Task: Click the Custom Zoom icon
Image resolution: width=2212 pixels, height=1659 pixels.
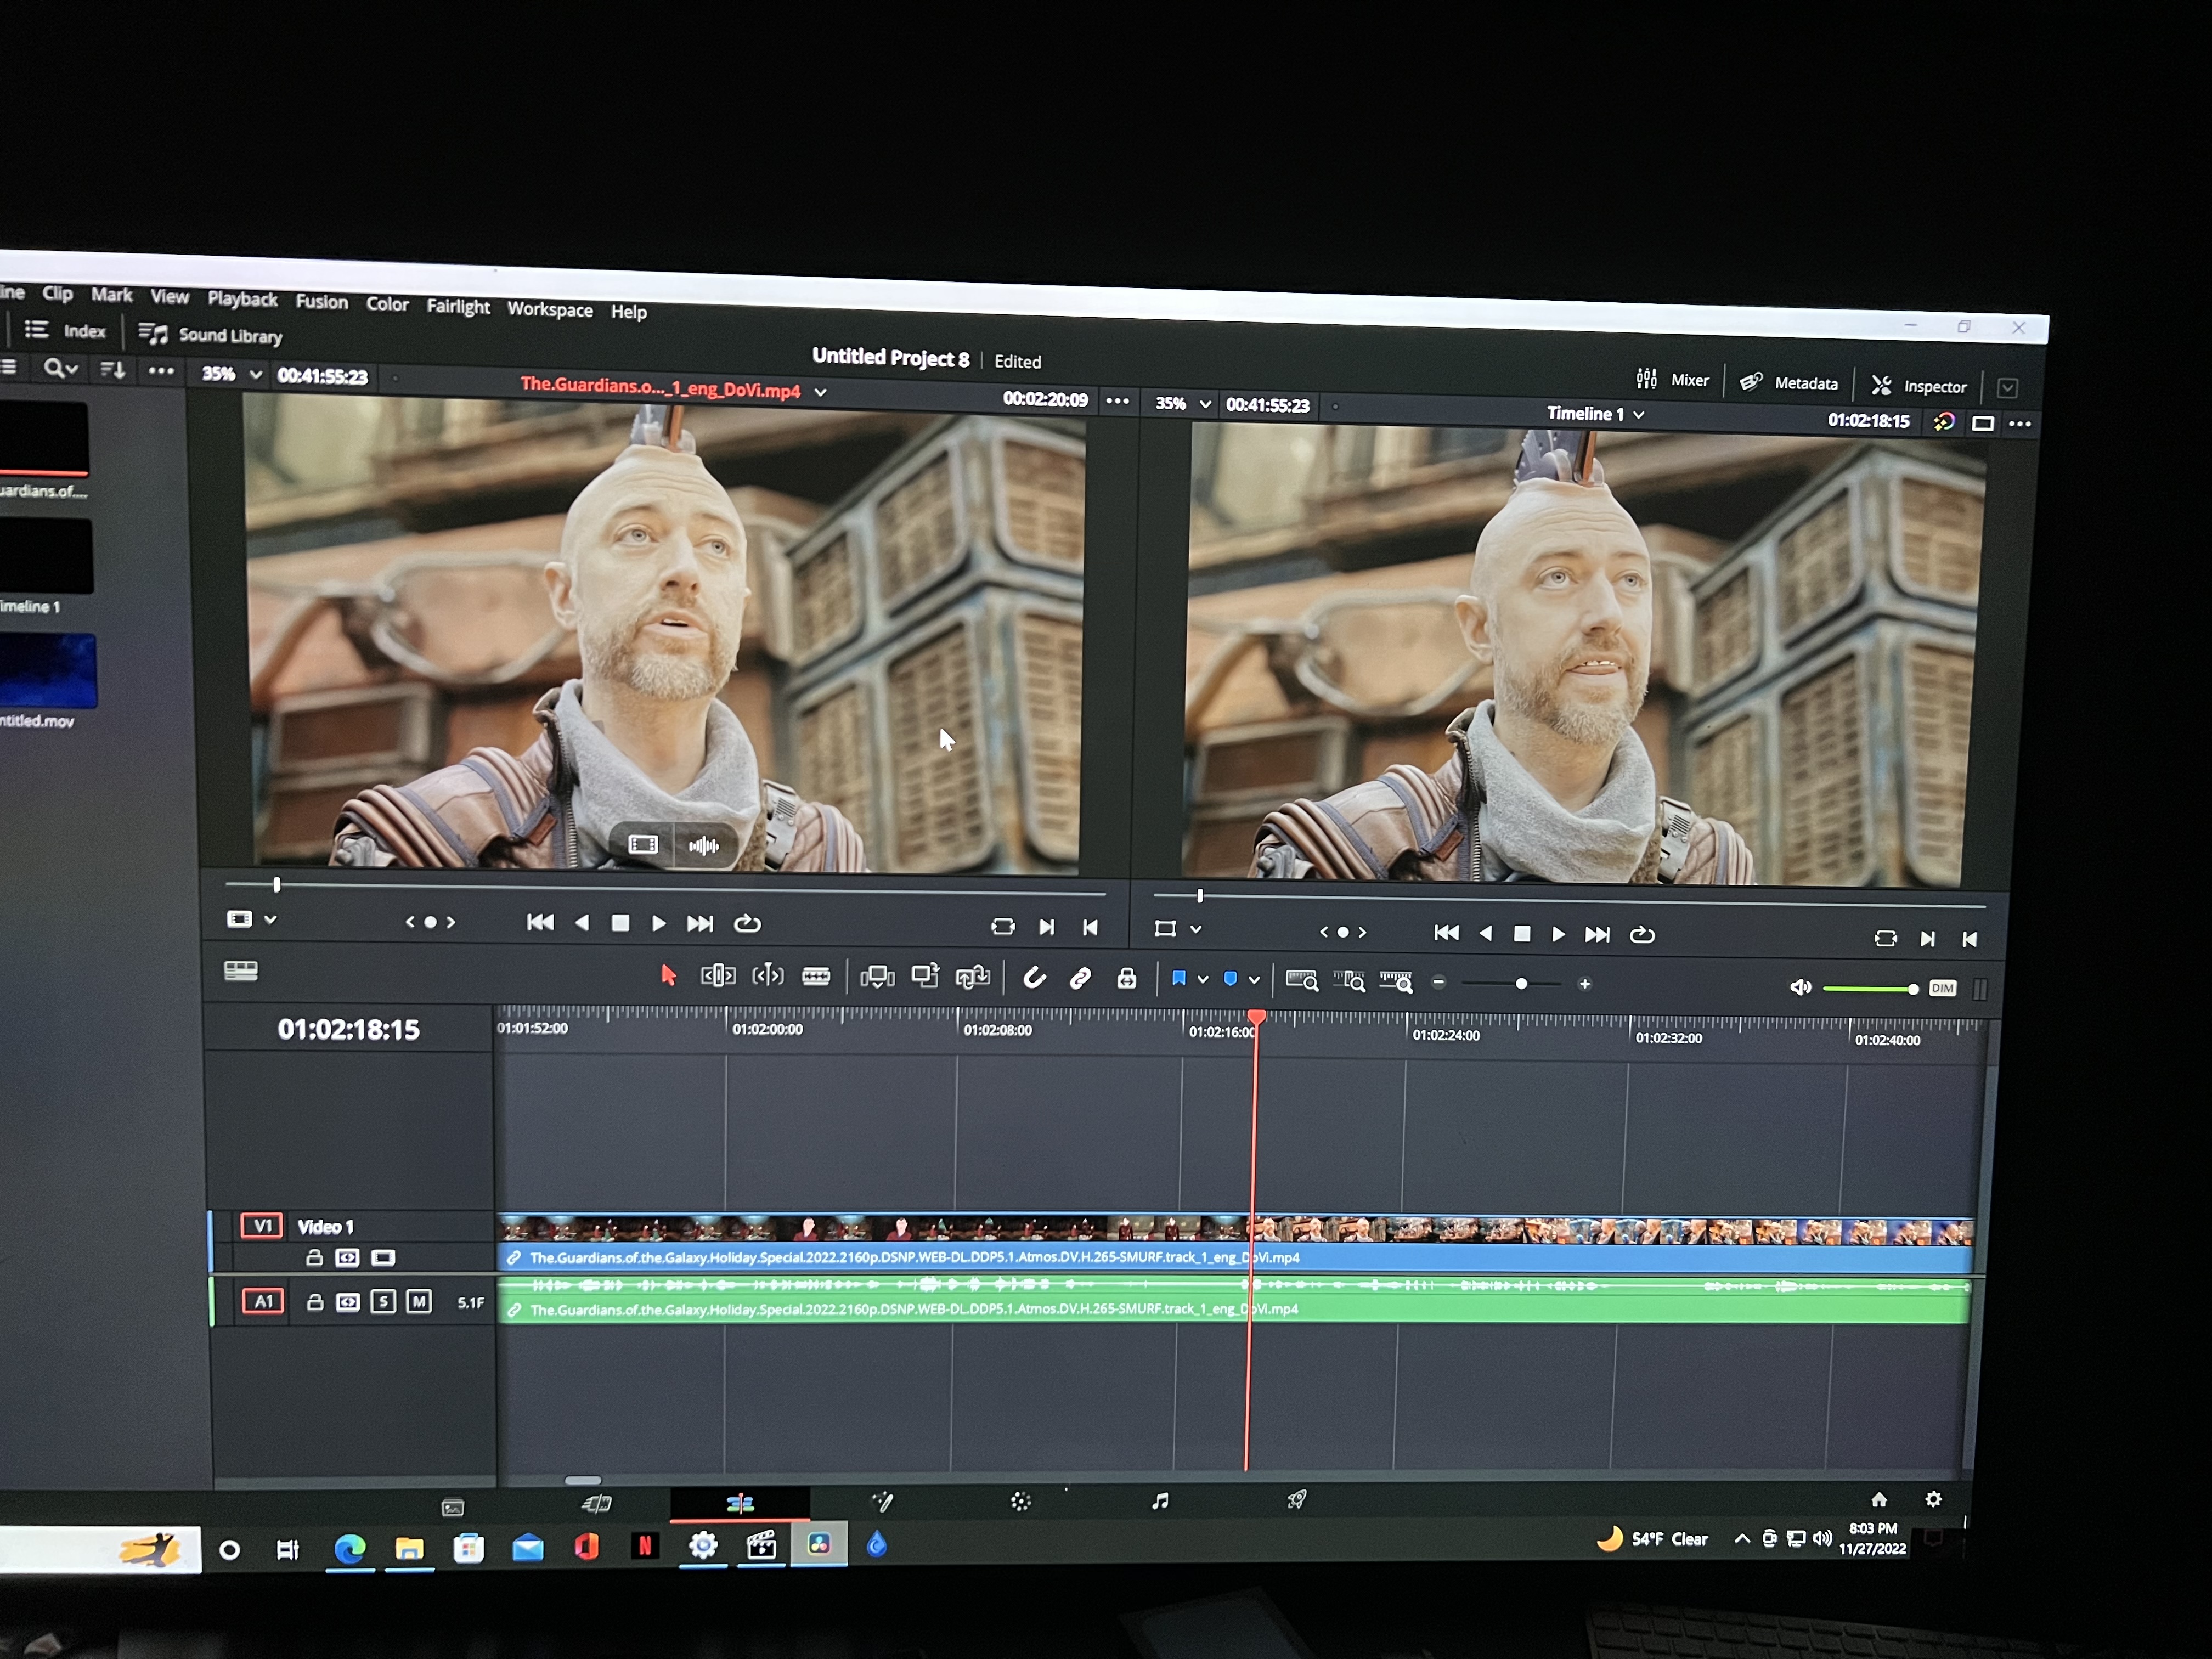Action: (1396, 983)
